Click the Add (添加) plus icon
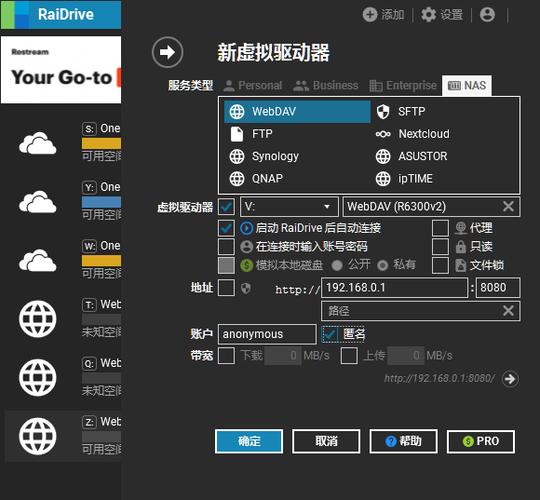This screenshot has width=540, height=500. (x=370, y=15)
